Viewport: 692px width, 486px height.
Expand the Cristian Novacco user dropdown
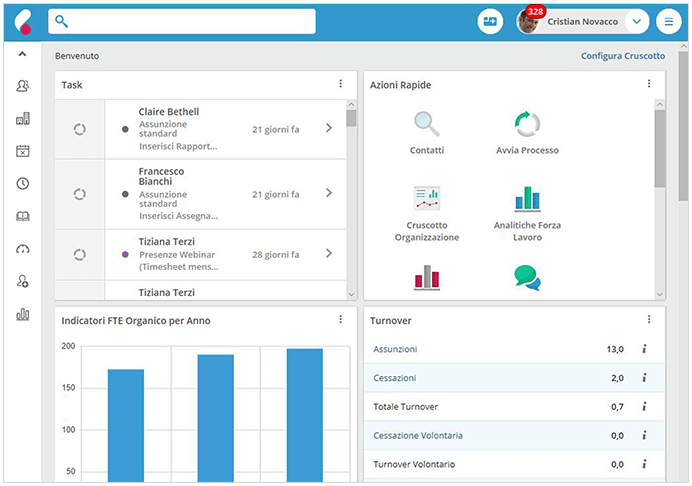(x=636, y=21)
